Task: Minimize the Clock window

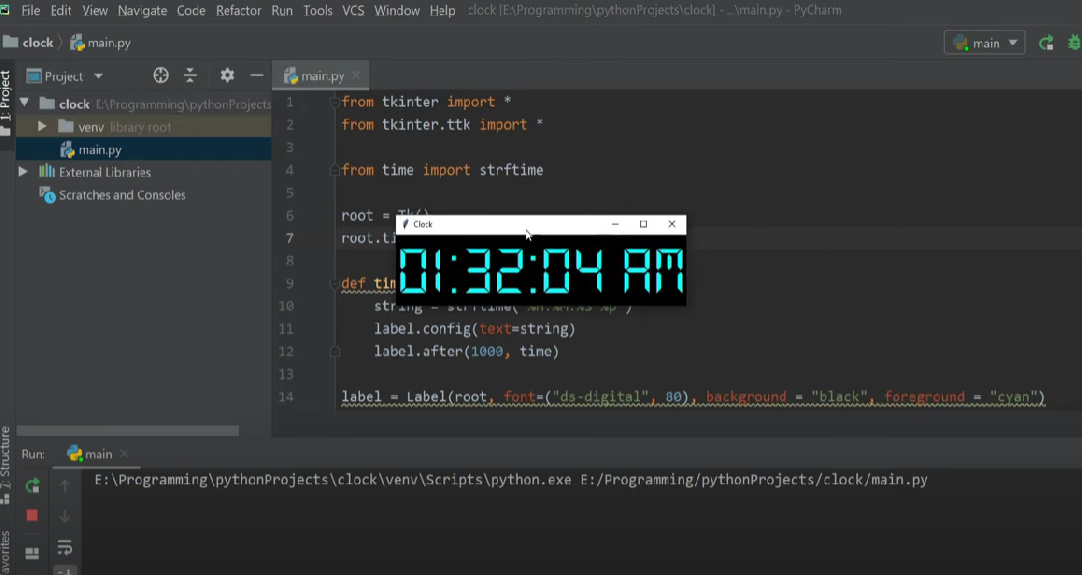Action: (x=615, y=224)
